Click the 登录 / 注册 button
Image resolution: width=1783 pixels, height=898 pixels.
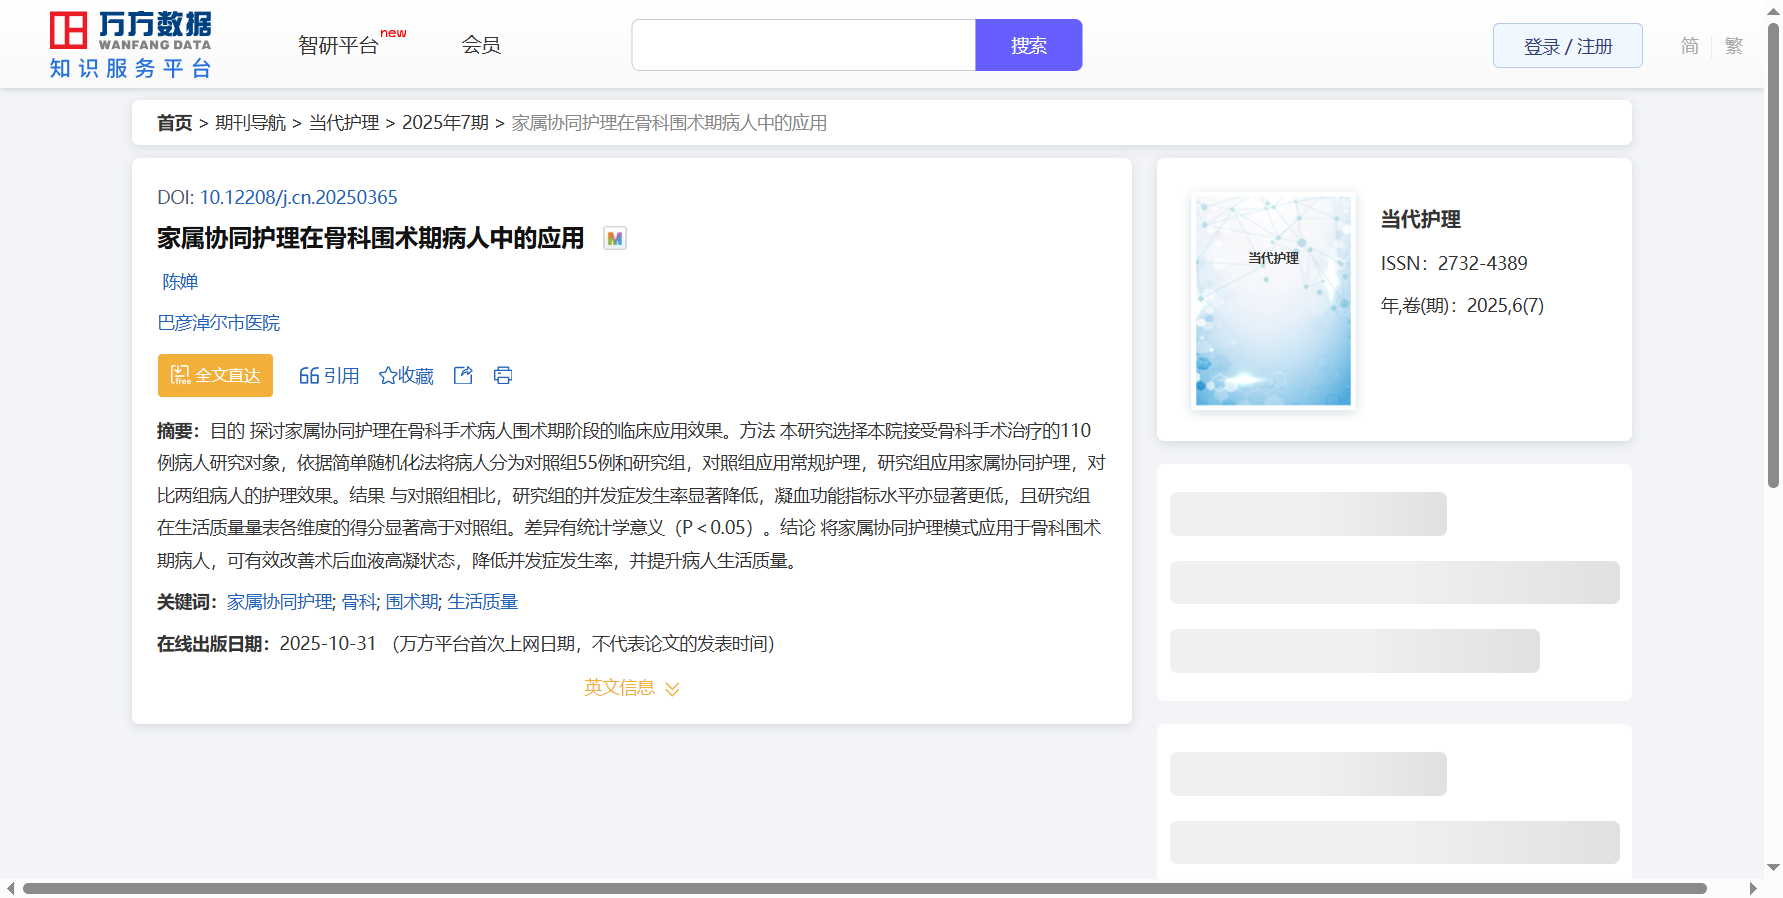point(1567,46)
